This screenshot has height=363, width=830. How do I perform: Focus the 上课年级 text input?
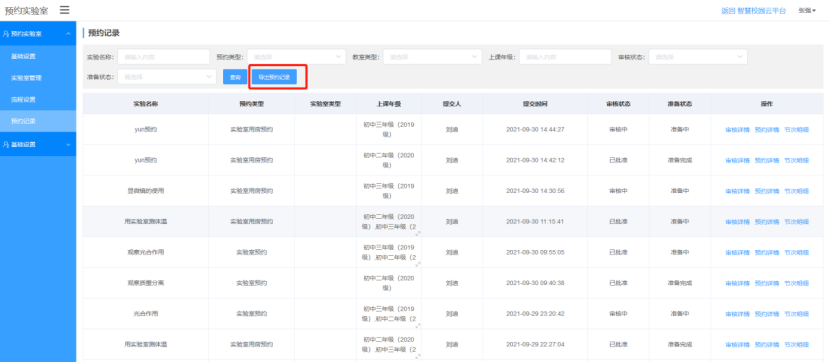[565, 57]
